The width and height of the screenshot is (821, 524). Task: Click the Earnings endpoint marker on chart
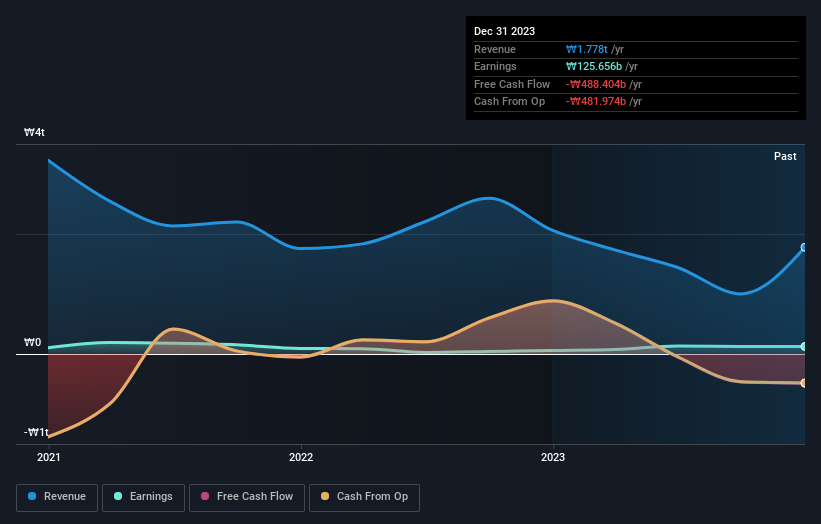coord(804,347)
